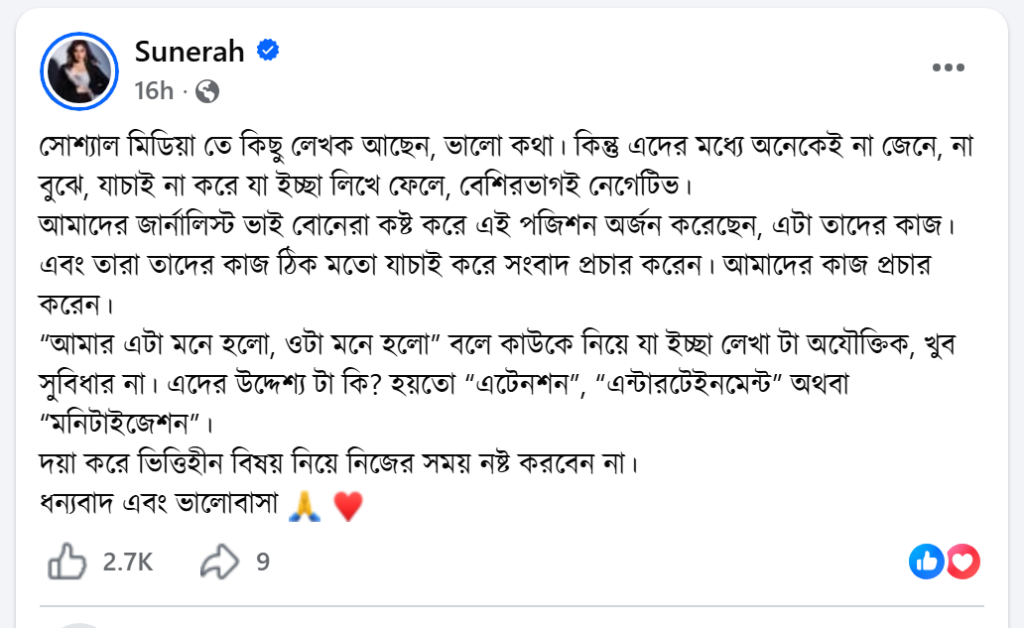This screenshot has height=628, width=1024.
Task: Click the 2.7K likes count
Action: (x=127, y=562)
